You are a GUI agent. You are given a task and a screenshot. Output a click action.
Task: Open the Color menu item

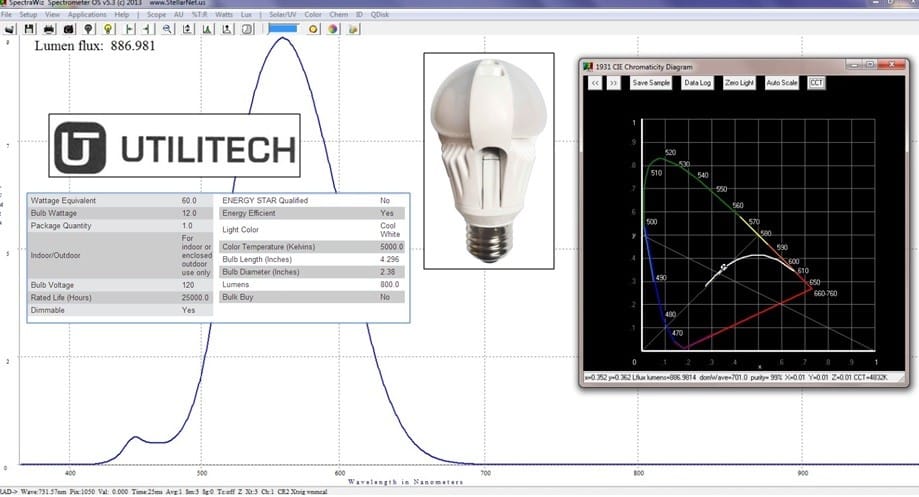pos(312,14)
